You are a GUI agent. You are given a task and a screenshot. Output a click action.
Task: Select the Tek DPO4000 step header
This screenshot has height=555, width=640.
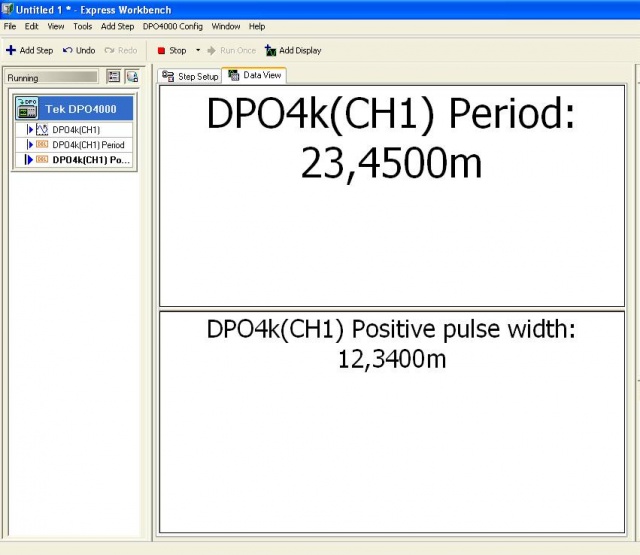click(73, 109)
